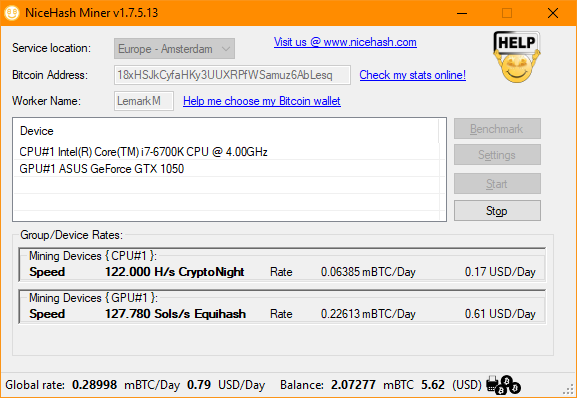Image resolution: width=577 pixels, height=398 pixels.
Task: Click the 0.06385 mBTC/Day rate
Action: click(x=368, y=272)
